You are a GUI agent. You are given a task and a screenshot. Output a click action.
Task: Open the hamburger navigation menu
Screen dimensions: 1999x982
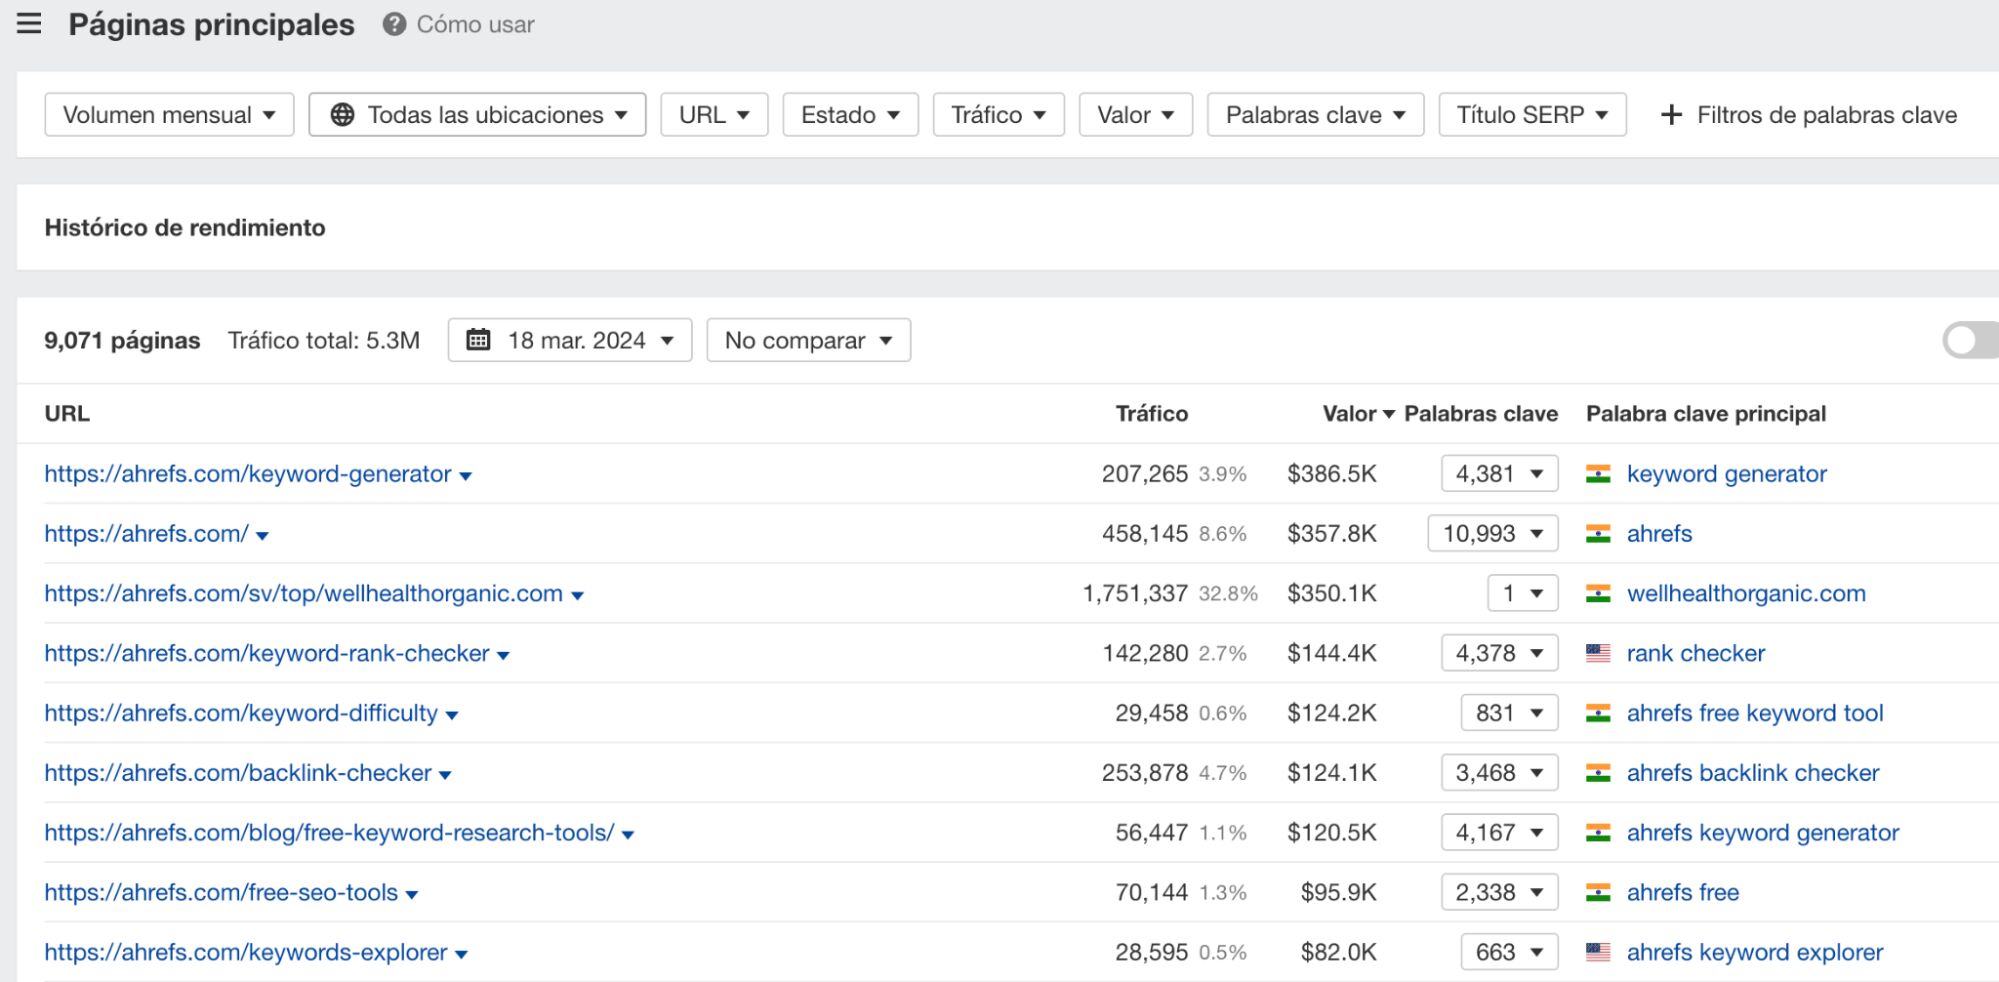30,24
